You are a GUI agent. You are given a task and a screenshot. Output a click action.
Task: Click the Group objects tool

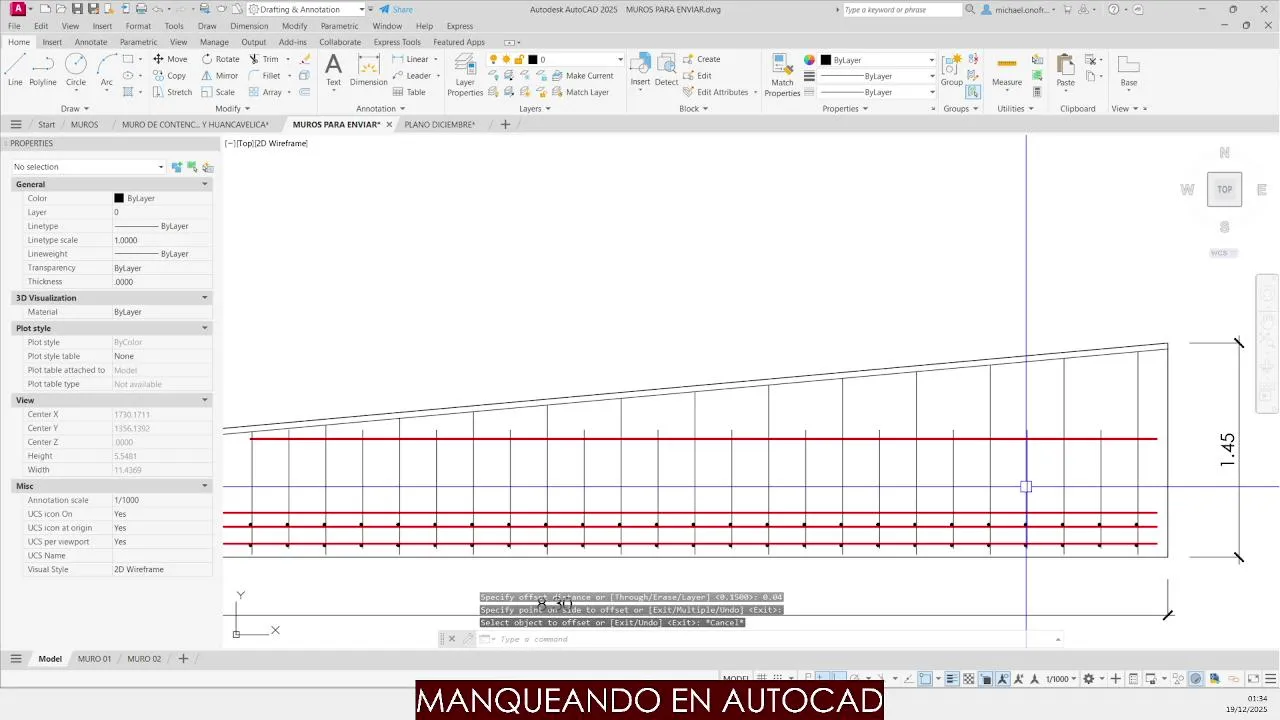[x=951, y=70]
